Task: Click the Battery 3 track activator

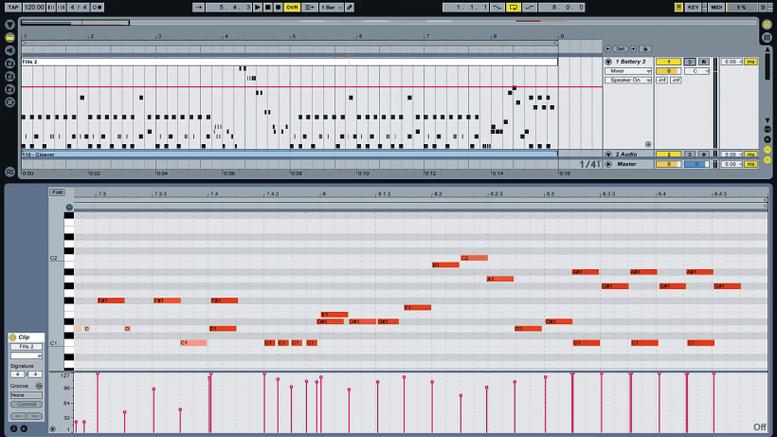Action: pyautogui.click(x=668, y=61)
